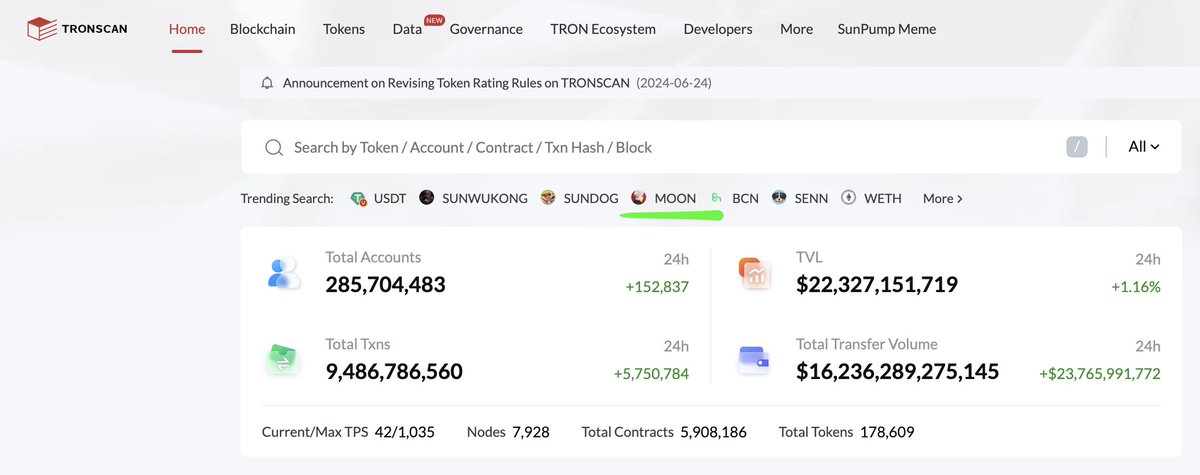The height and width of the screenshot is (475, 1200).
Task: Click the Current/Max TPS 42/1,035 stat
Action: click(x=348, y=432)
